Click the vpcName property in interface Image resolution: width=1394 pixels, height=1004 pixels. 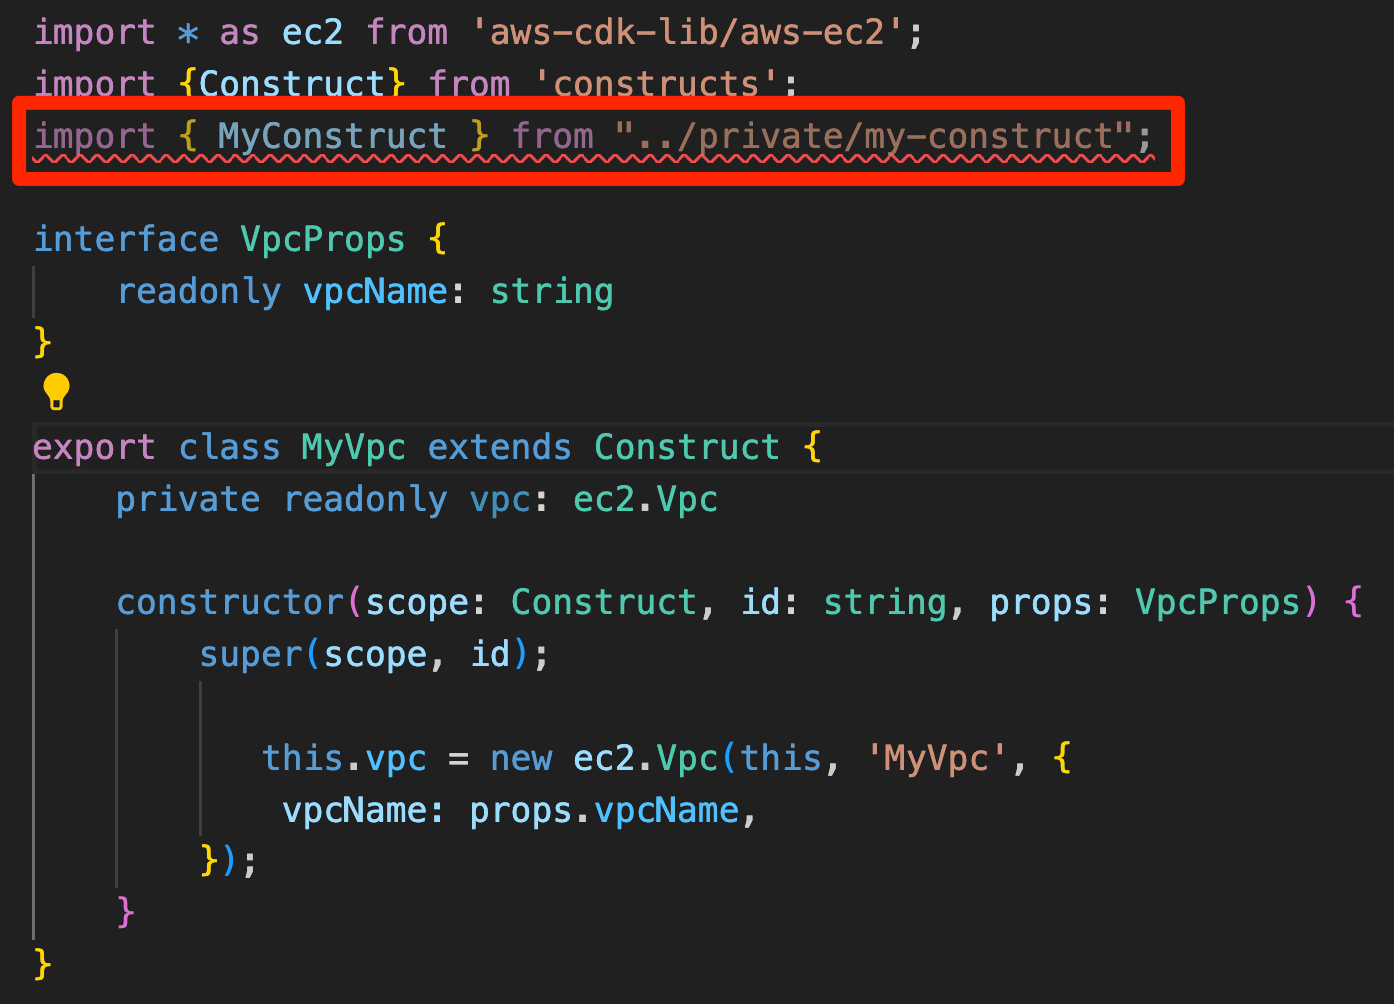pyautogui.click(x=375, y=291)
